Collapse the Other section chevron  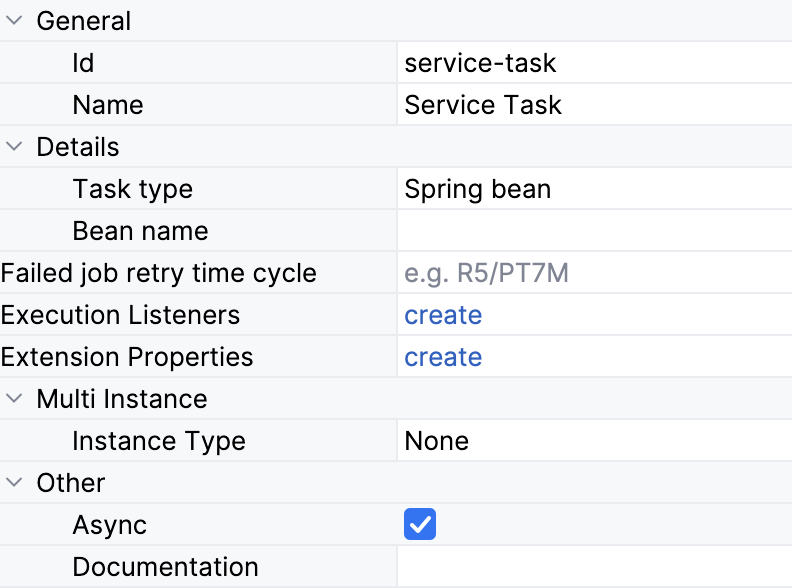(14, 483)
